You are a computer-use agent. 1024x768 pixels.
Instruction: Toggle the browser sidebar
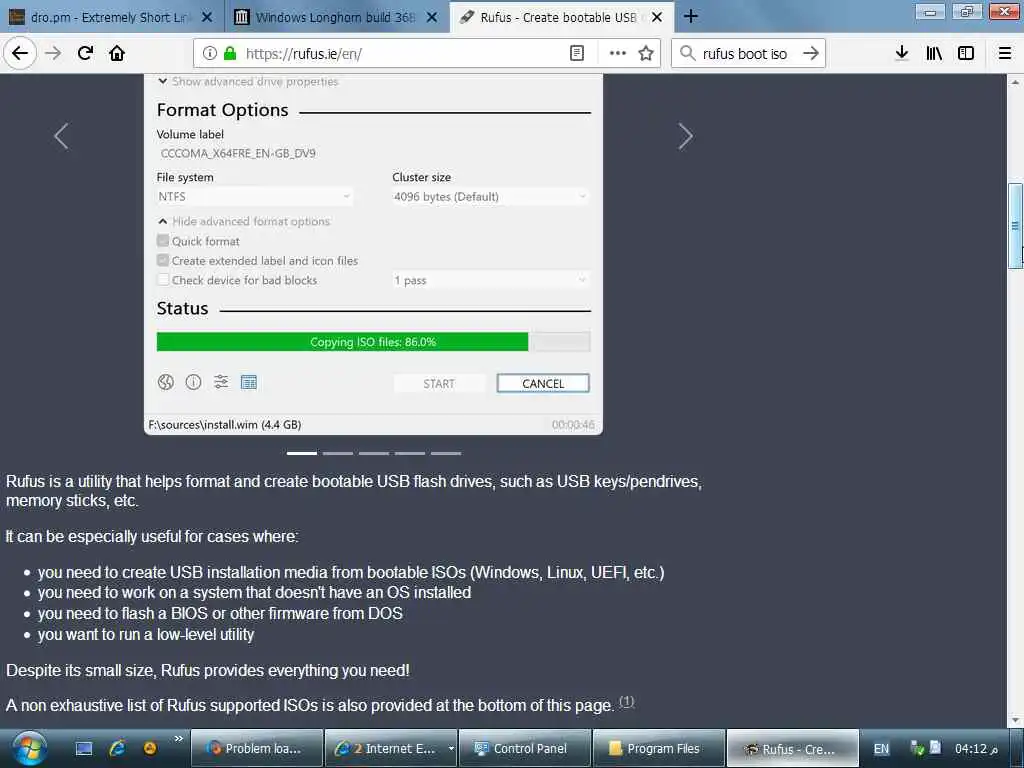point(966,53)
